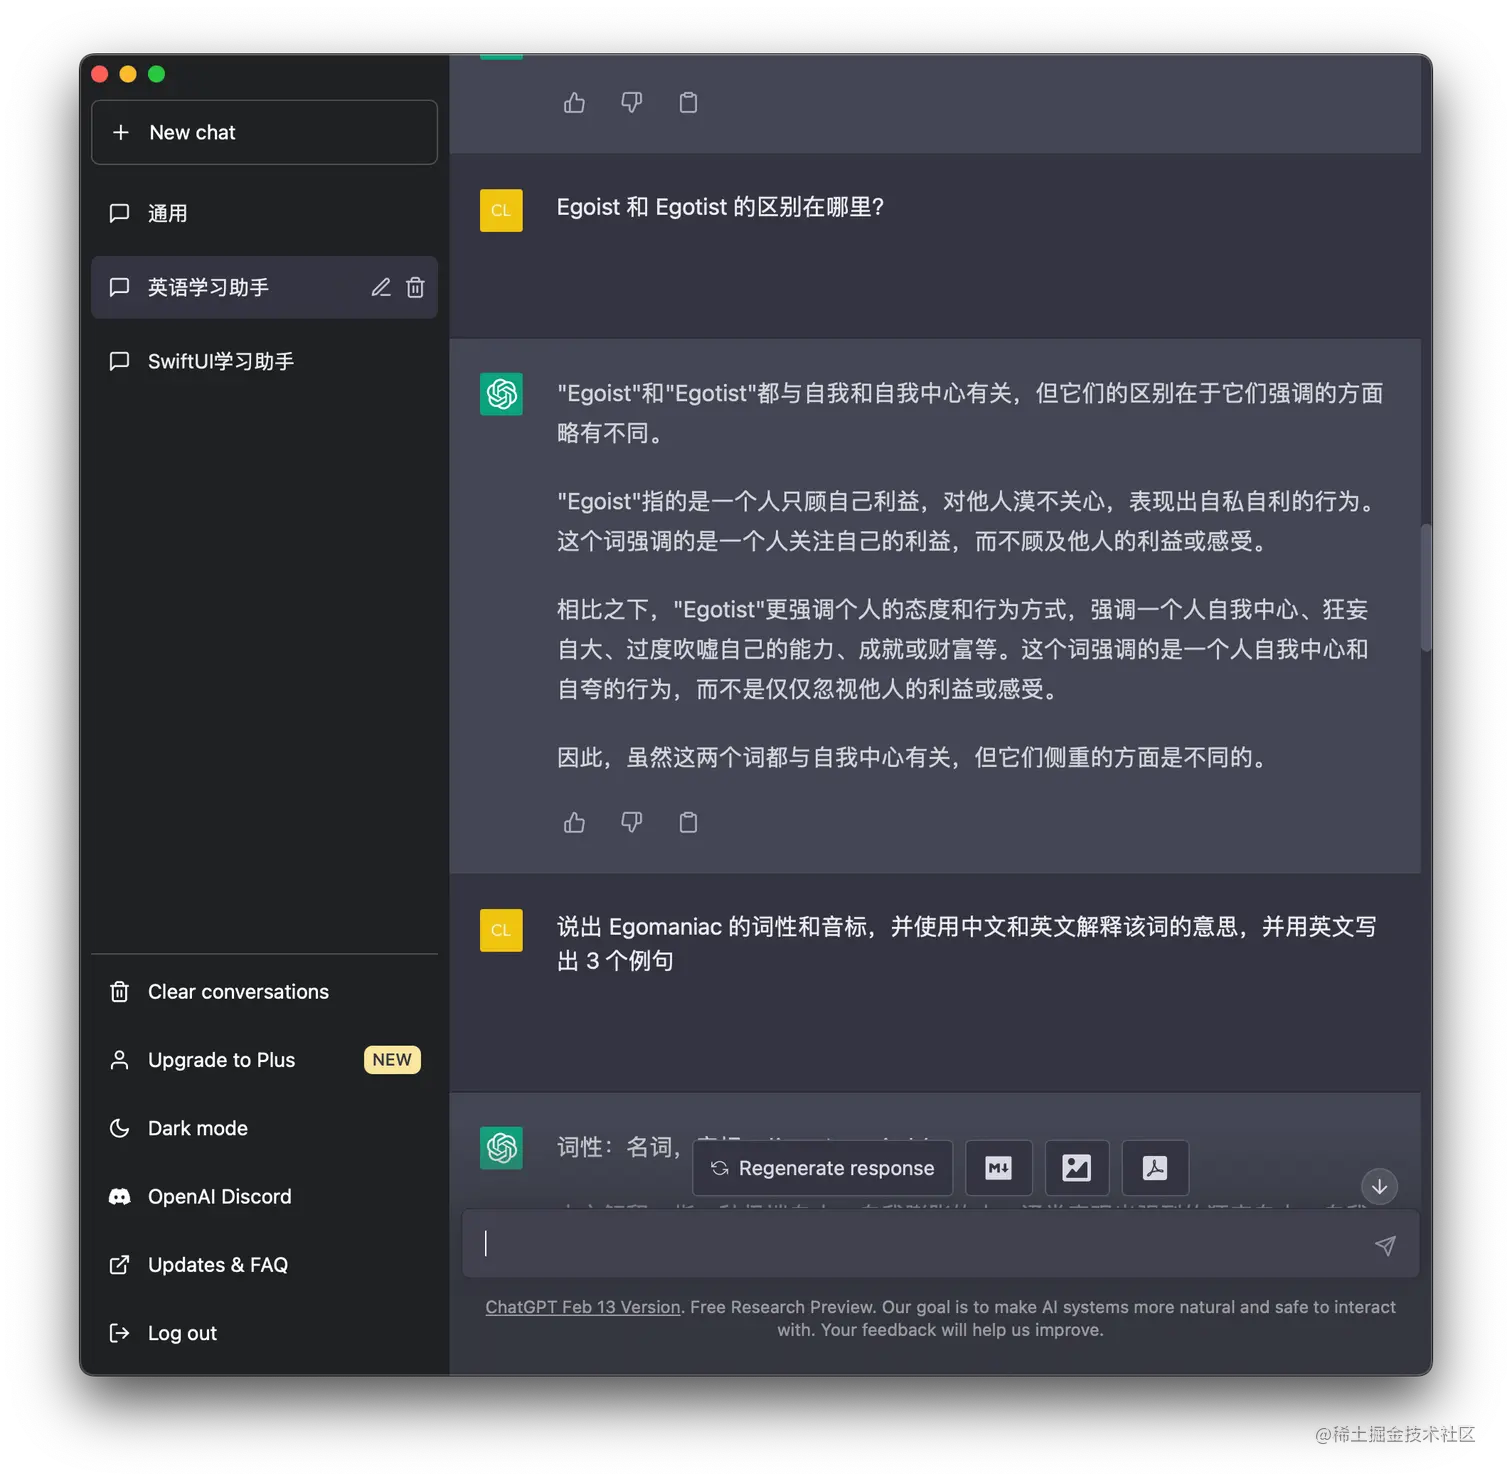Log out of ChatGPT
The height and width of the screenshot is (1481, 1512).
[x=264, y=1333]
